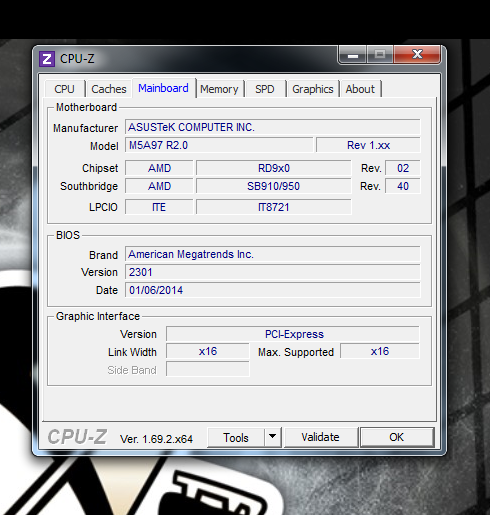Click the Max. Supported x16 value
The width and height of the screenshot is (490, 515).
pyautogui.click(x=380, y=351)
